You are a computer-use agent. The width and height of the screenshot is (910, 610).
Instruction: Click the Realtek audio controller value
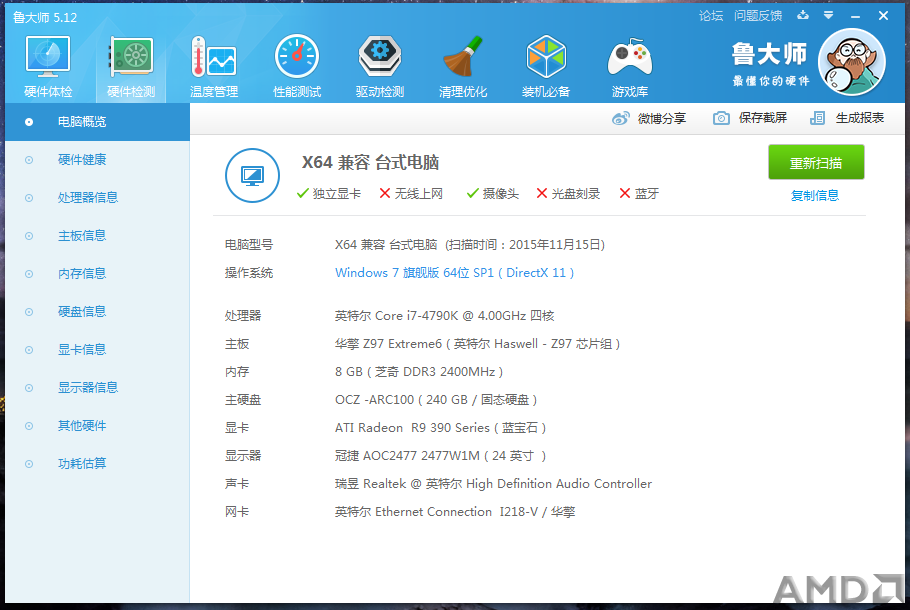coord(493,484)
